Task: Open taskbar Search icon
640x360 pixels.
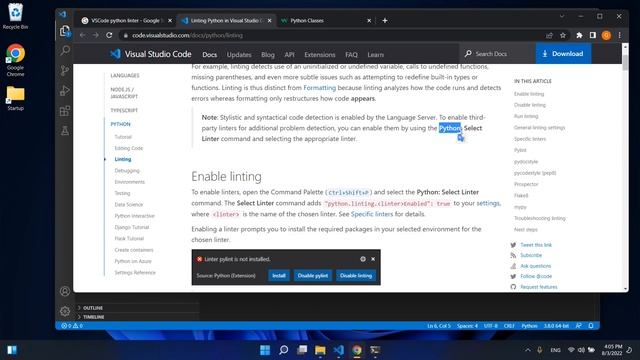Action: 284,350
